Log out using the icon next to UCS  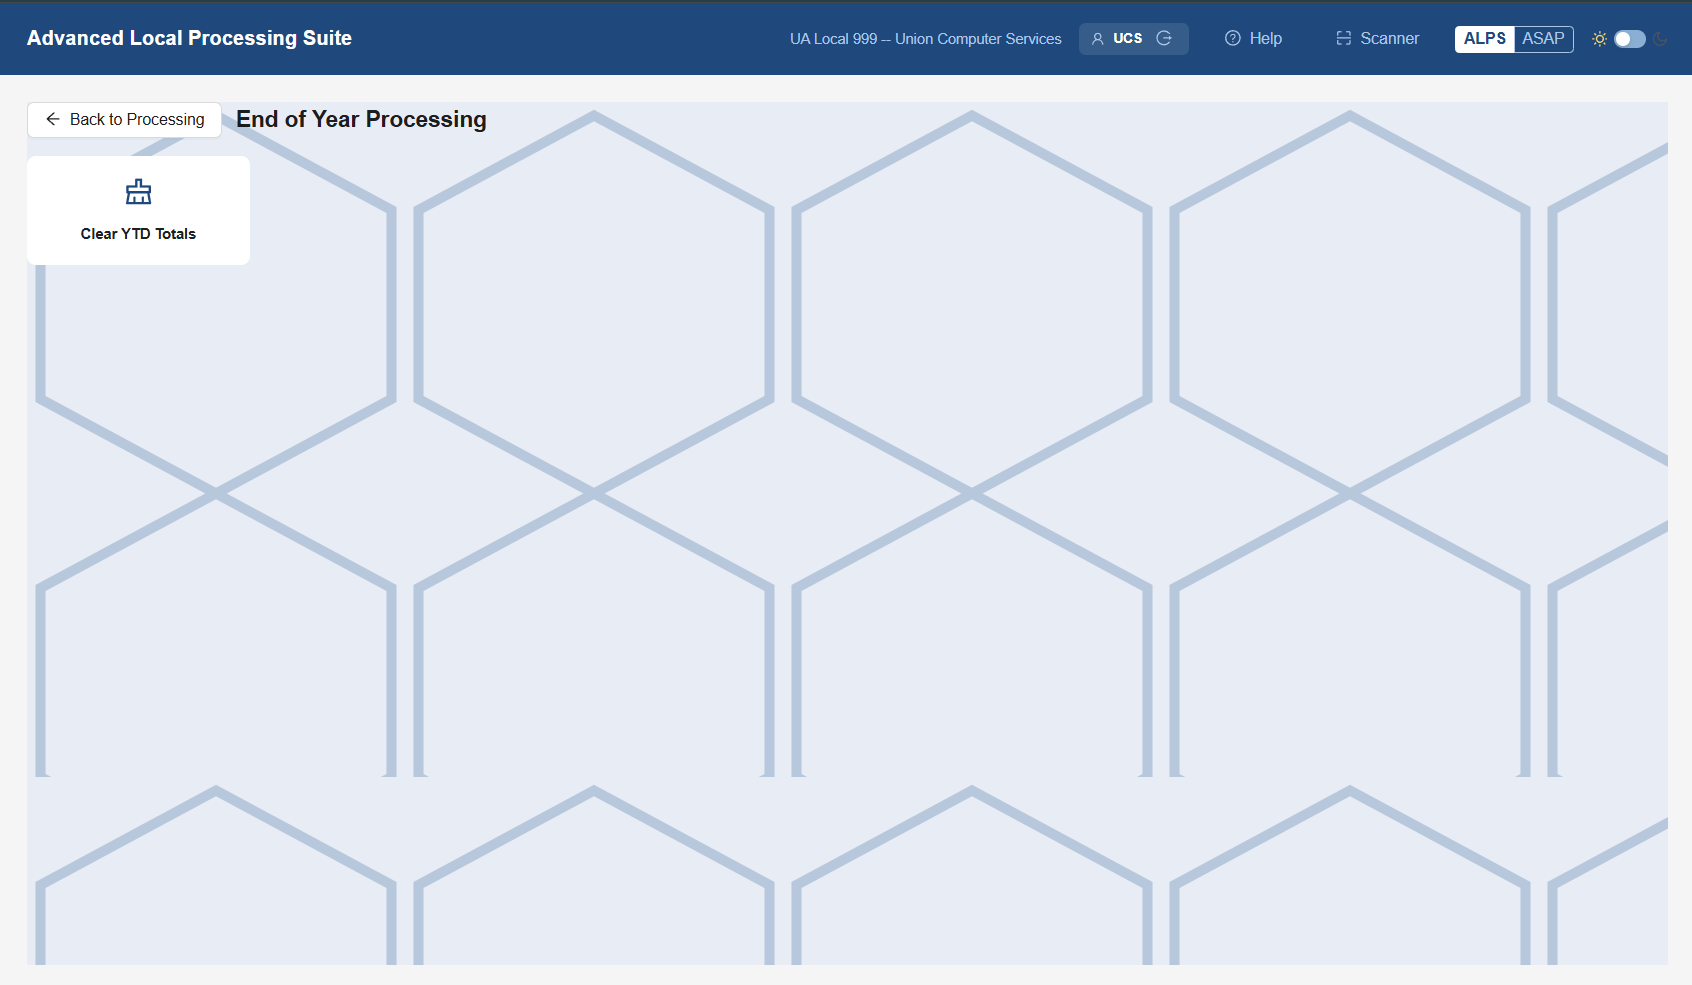[1164, 38]
